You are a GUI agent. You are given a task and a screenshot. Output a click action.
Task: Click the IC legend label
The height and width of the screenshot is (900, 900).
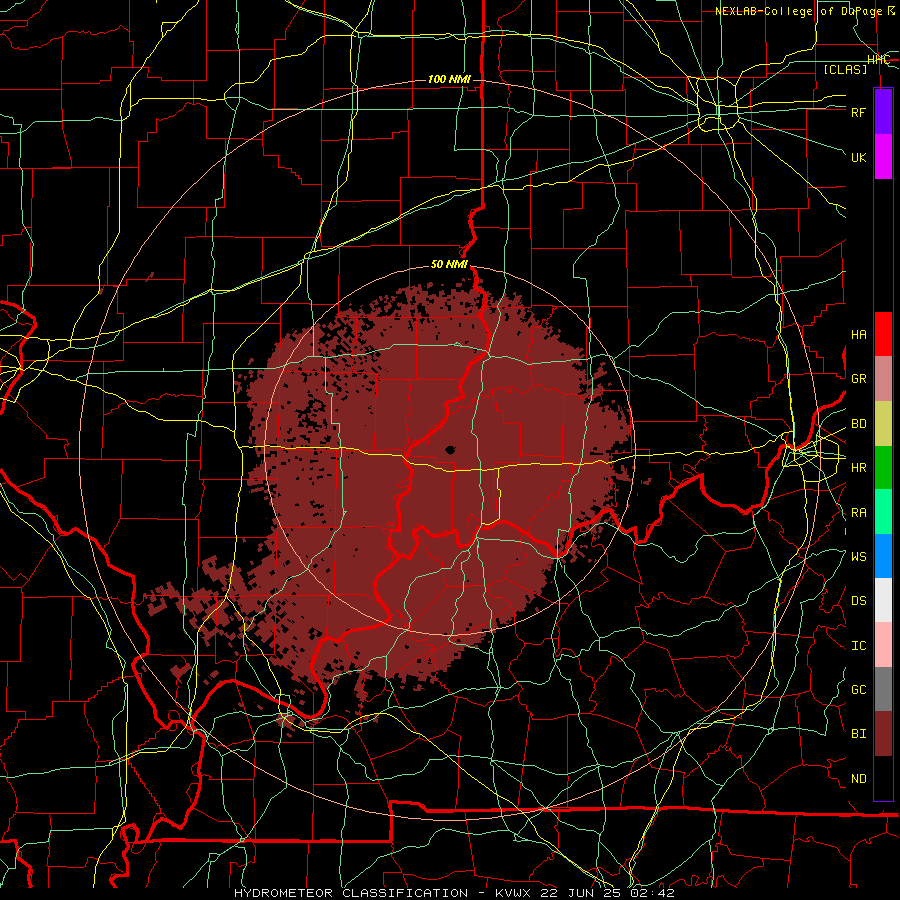(x=859, y=646)
